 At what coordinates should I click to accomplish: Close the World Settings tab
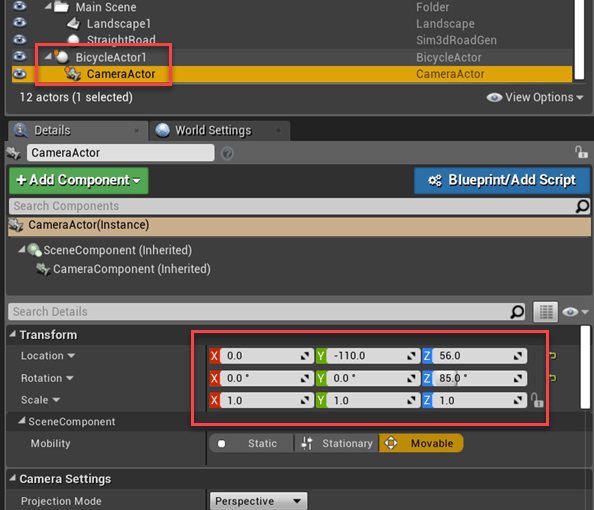[278, 130]
